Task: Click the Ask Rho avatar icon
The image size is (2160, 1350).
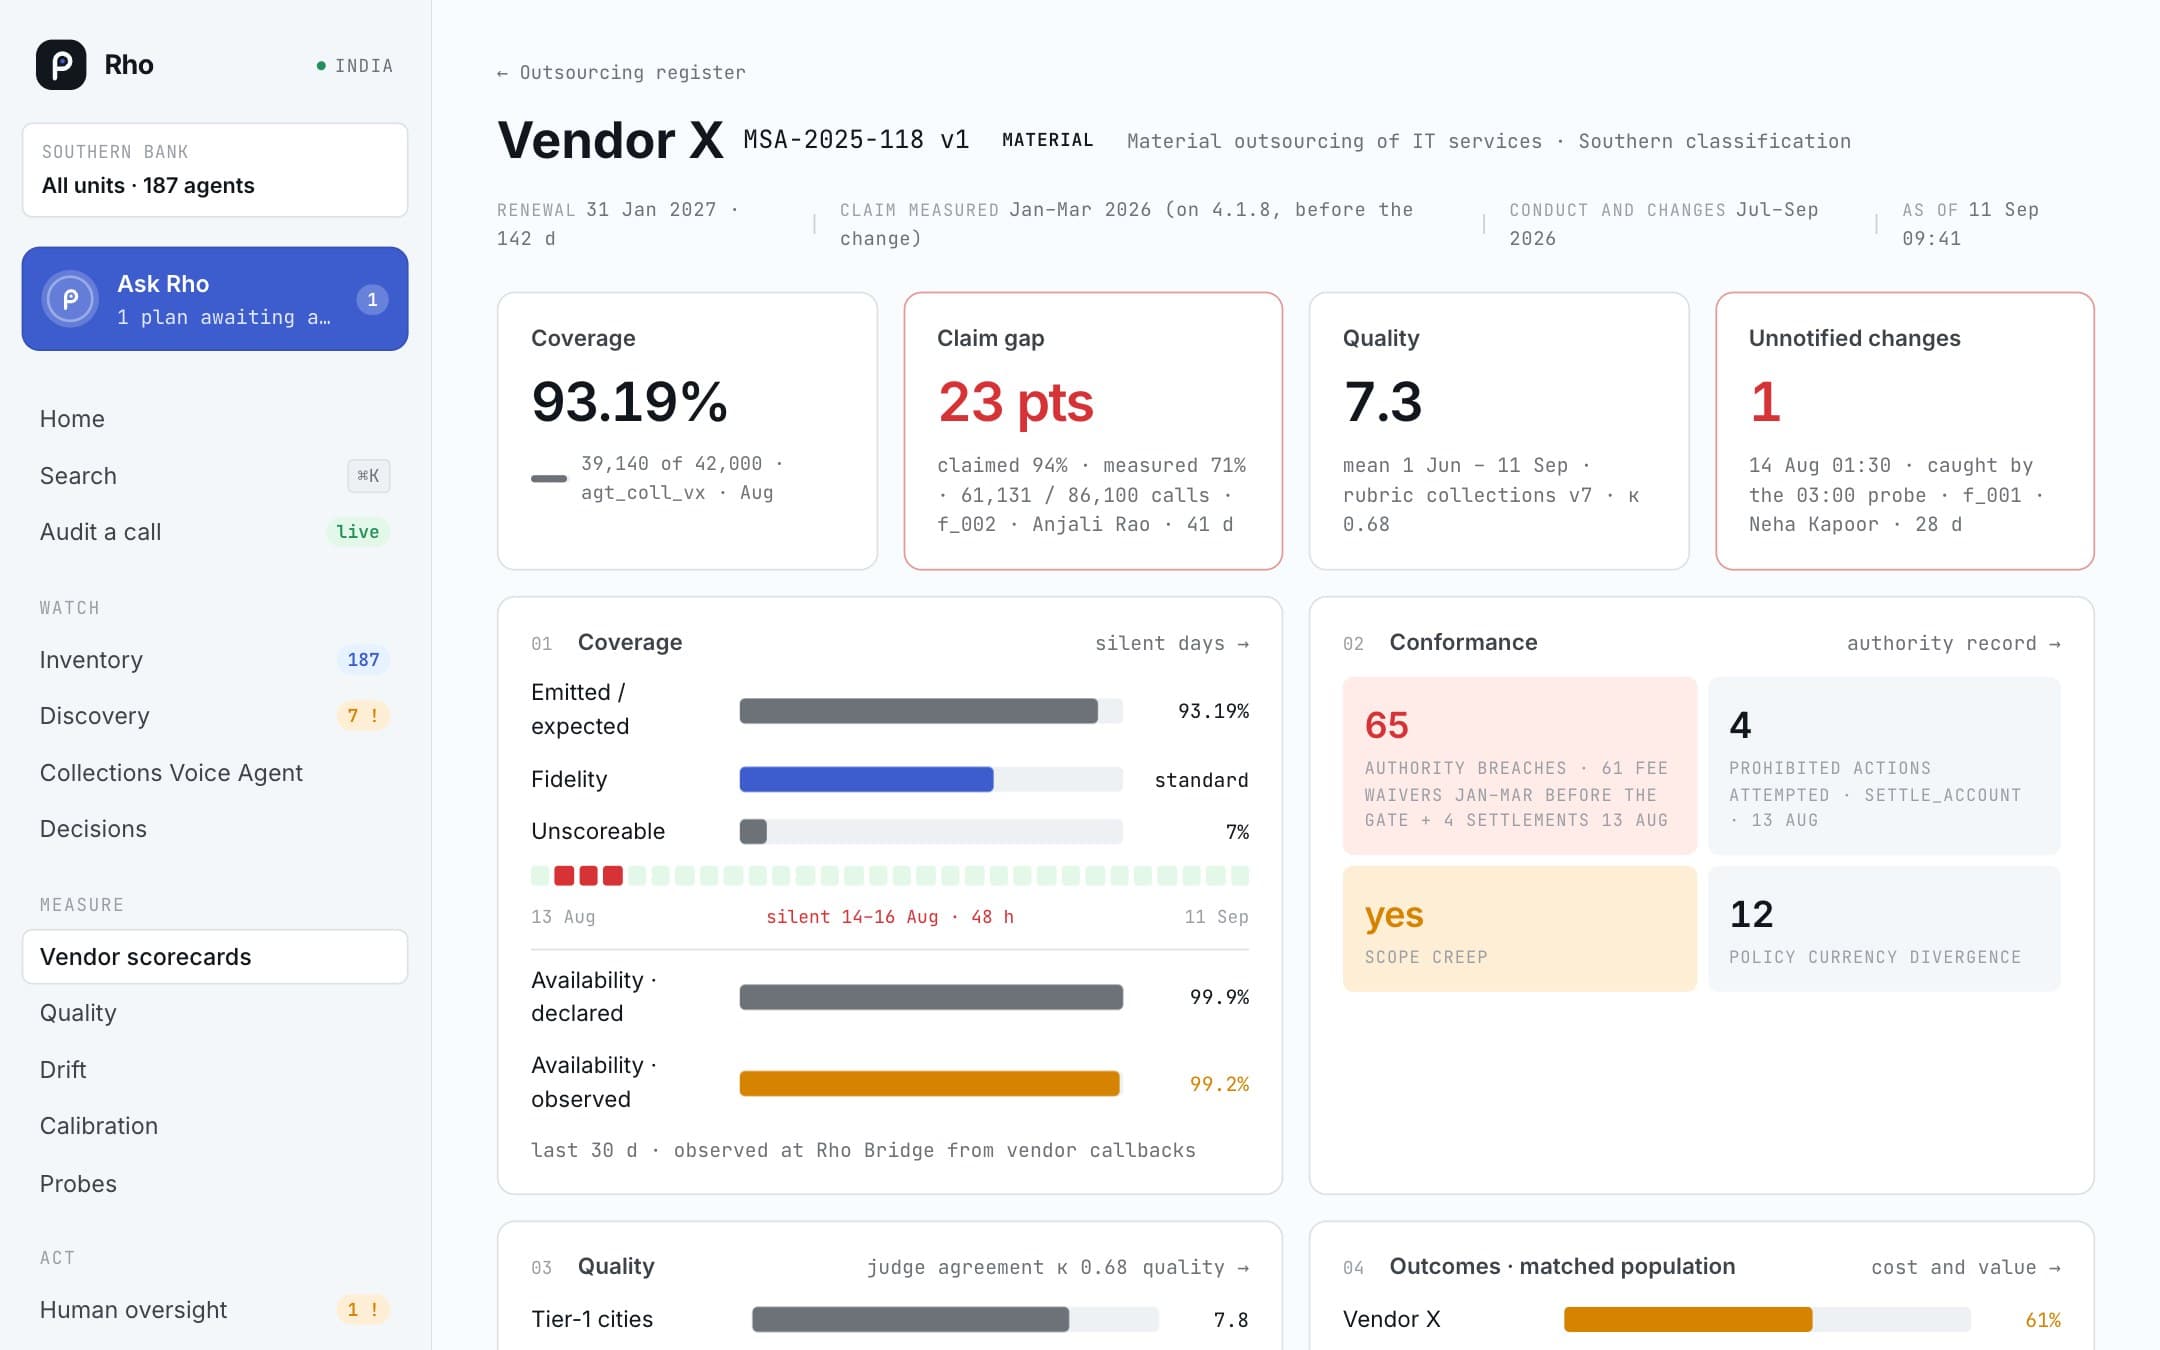Action: coord(70,299)
